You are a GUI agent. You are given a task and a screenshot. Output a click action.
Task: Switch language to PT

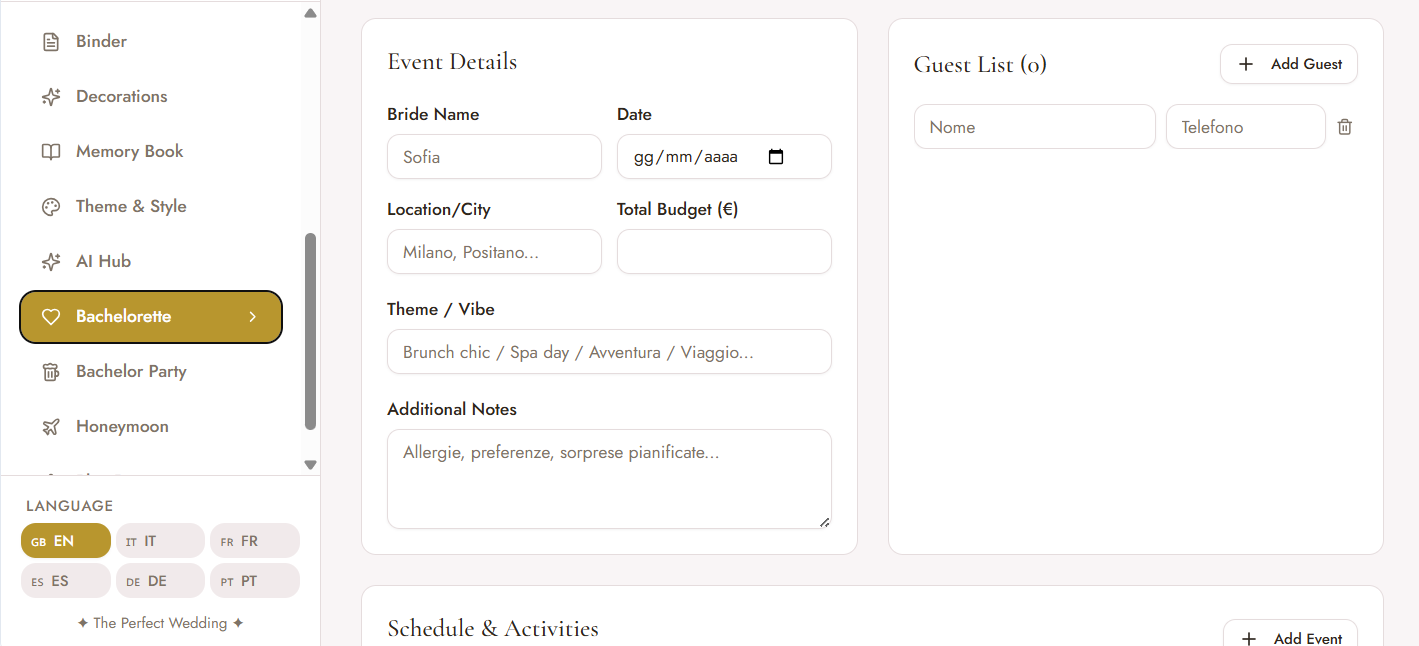pos(255,581)
